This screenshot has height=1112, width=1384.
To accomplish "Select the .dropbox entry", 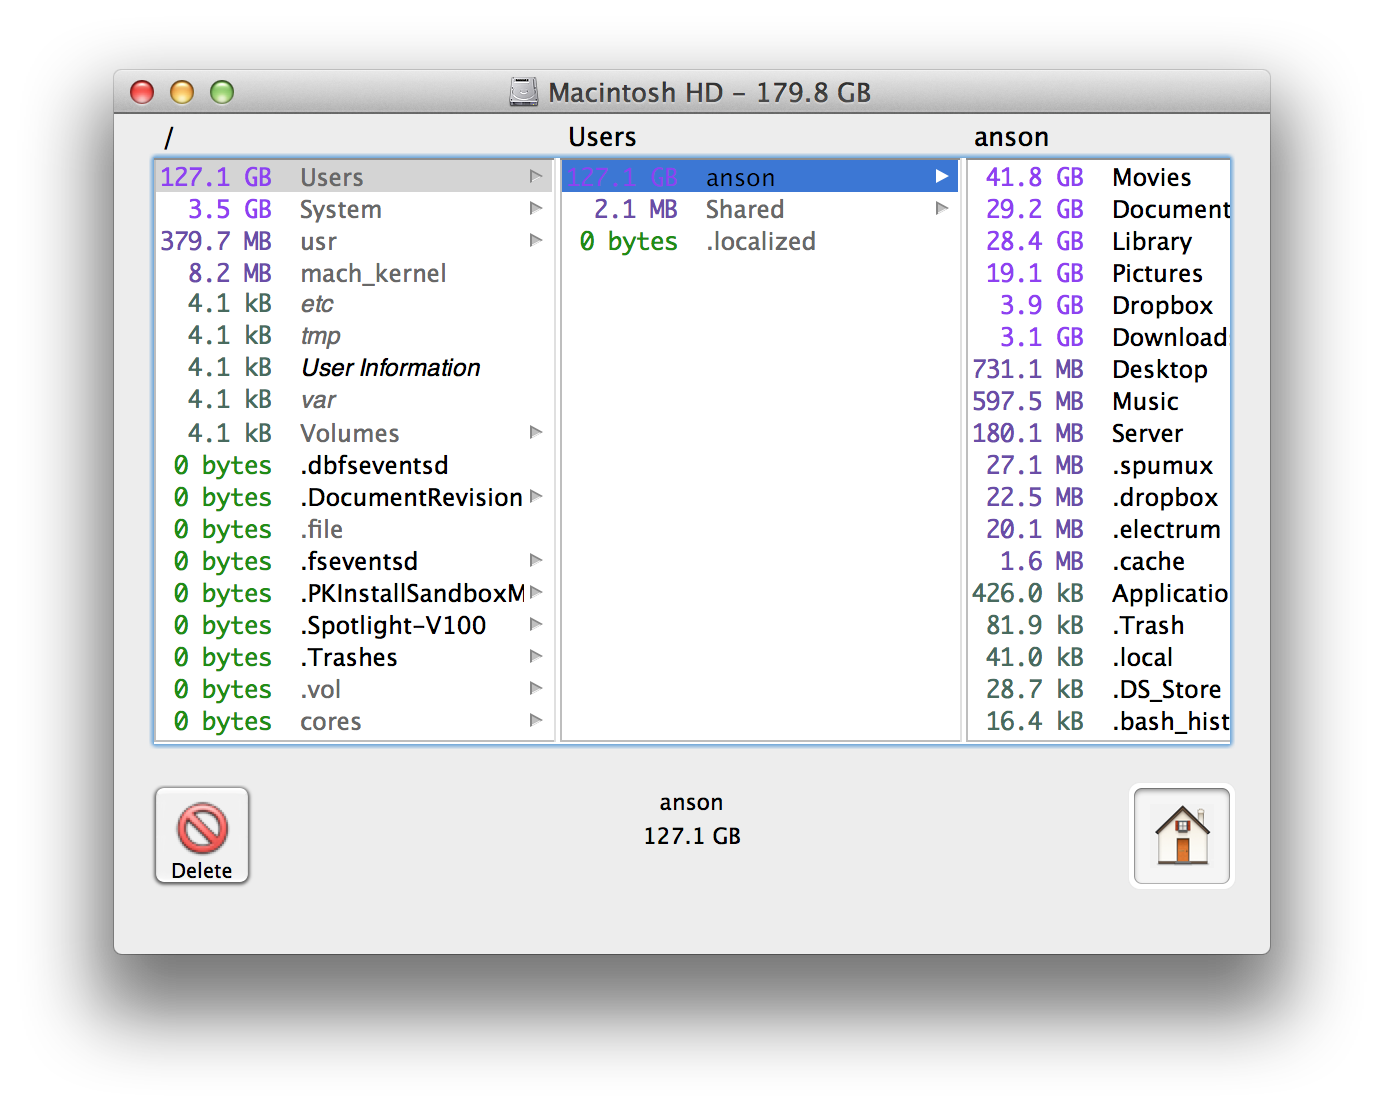I will pyautogui.click(x=1099, y=497).
